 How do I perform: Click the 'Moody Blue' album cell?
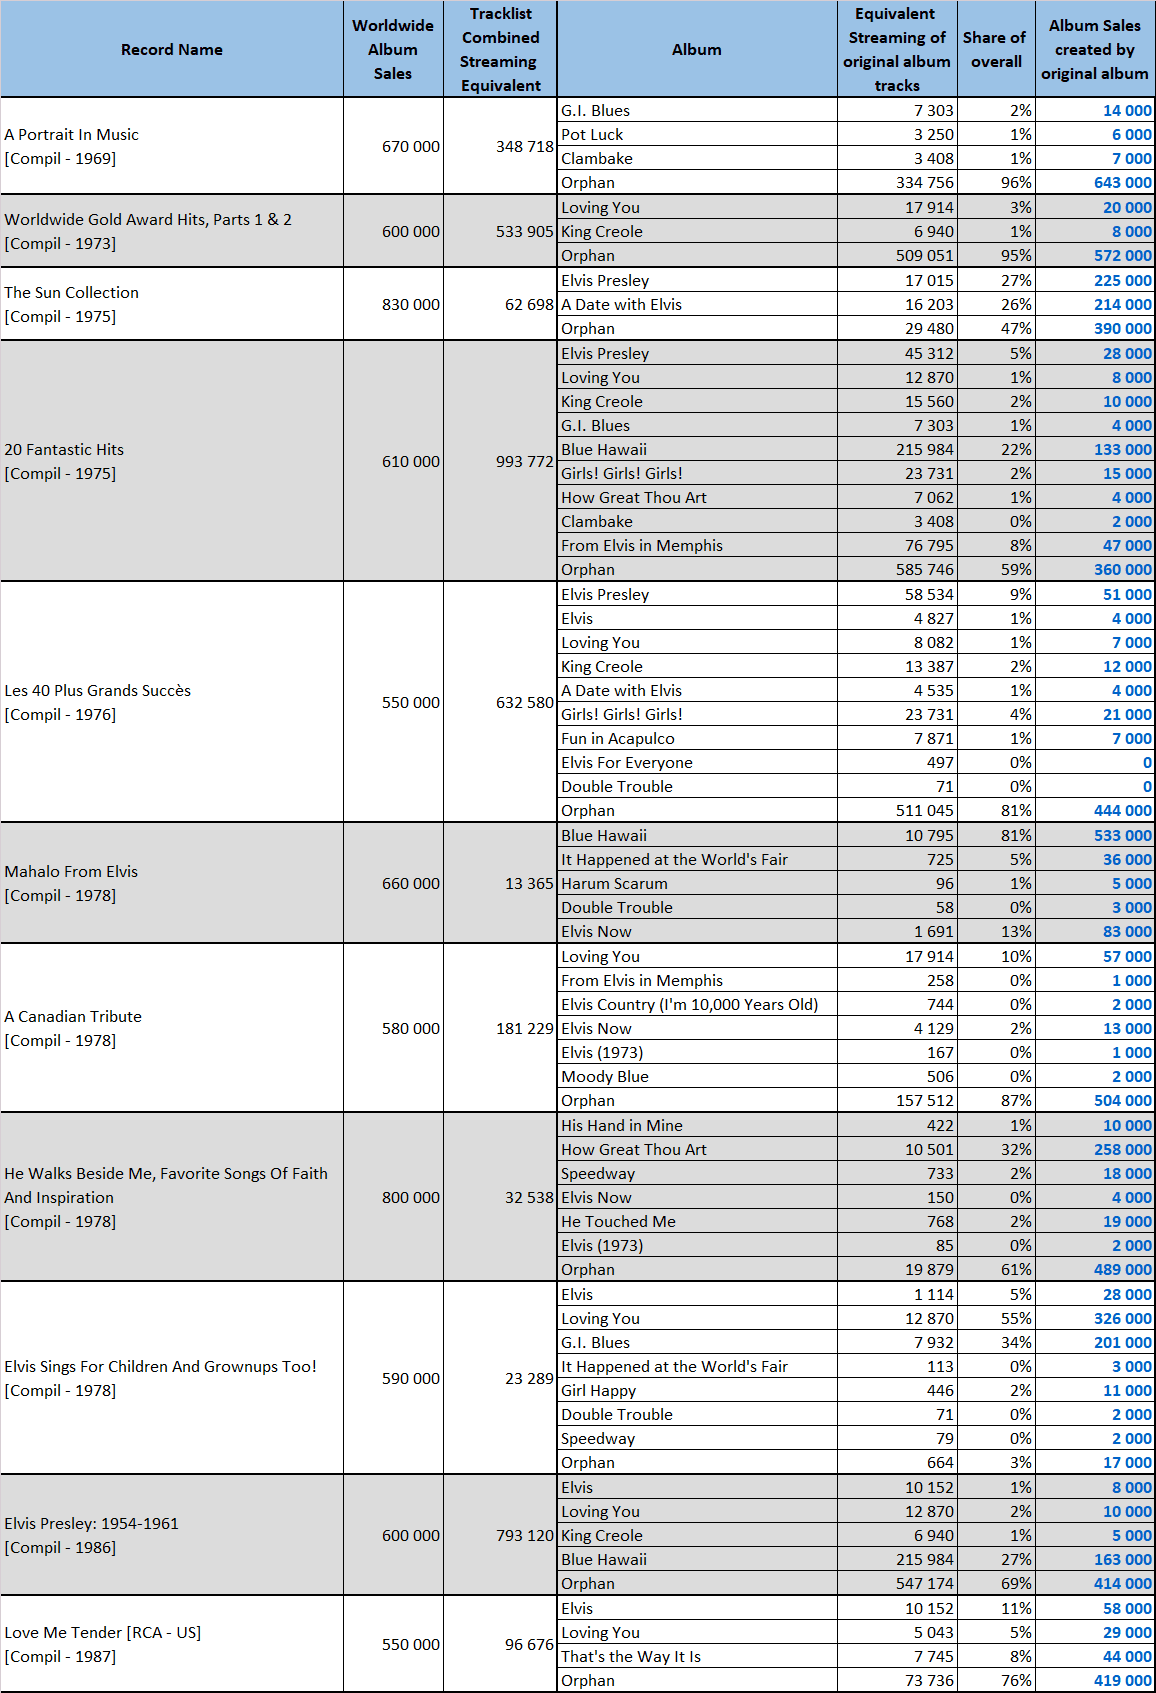coord(697,1076)
